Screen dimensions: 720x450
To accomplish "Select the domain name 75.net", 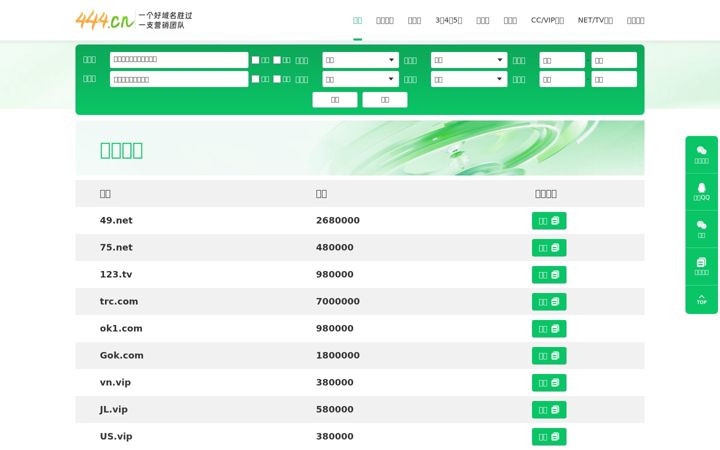I will point(116,248).
